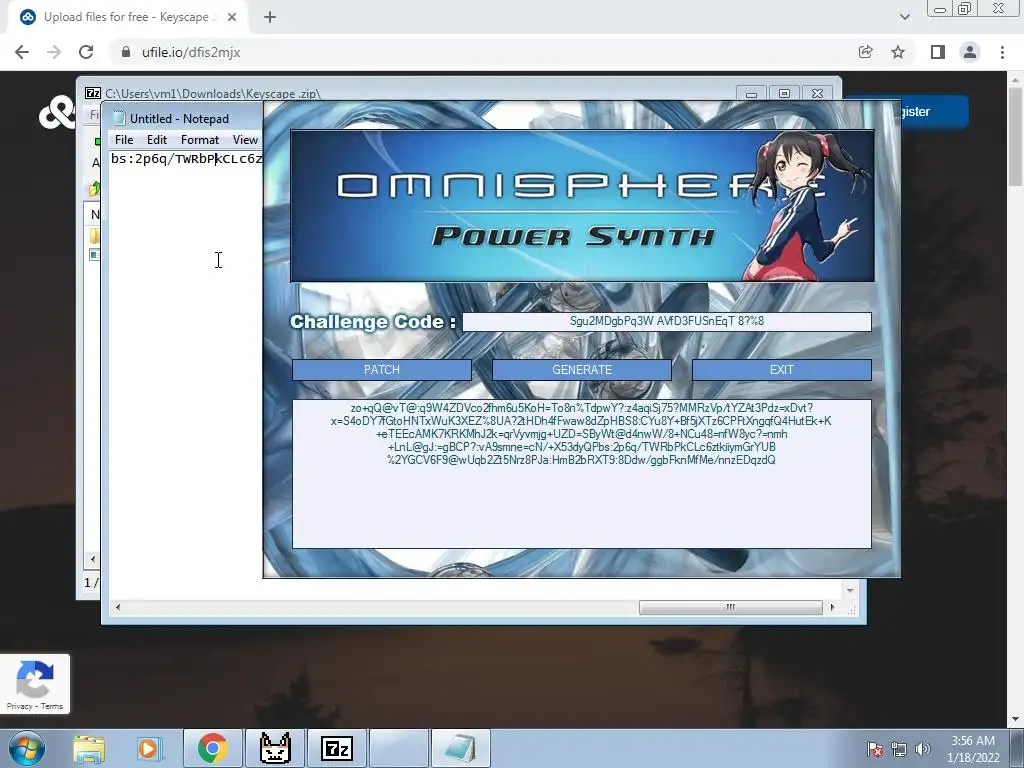Image resolution: width=1024 pixels, height=768 pixels.
Task: Open File Explorer from taskbar
Action: [x=89, y=748]
